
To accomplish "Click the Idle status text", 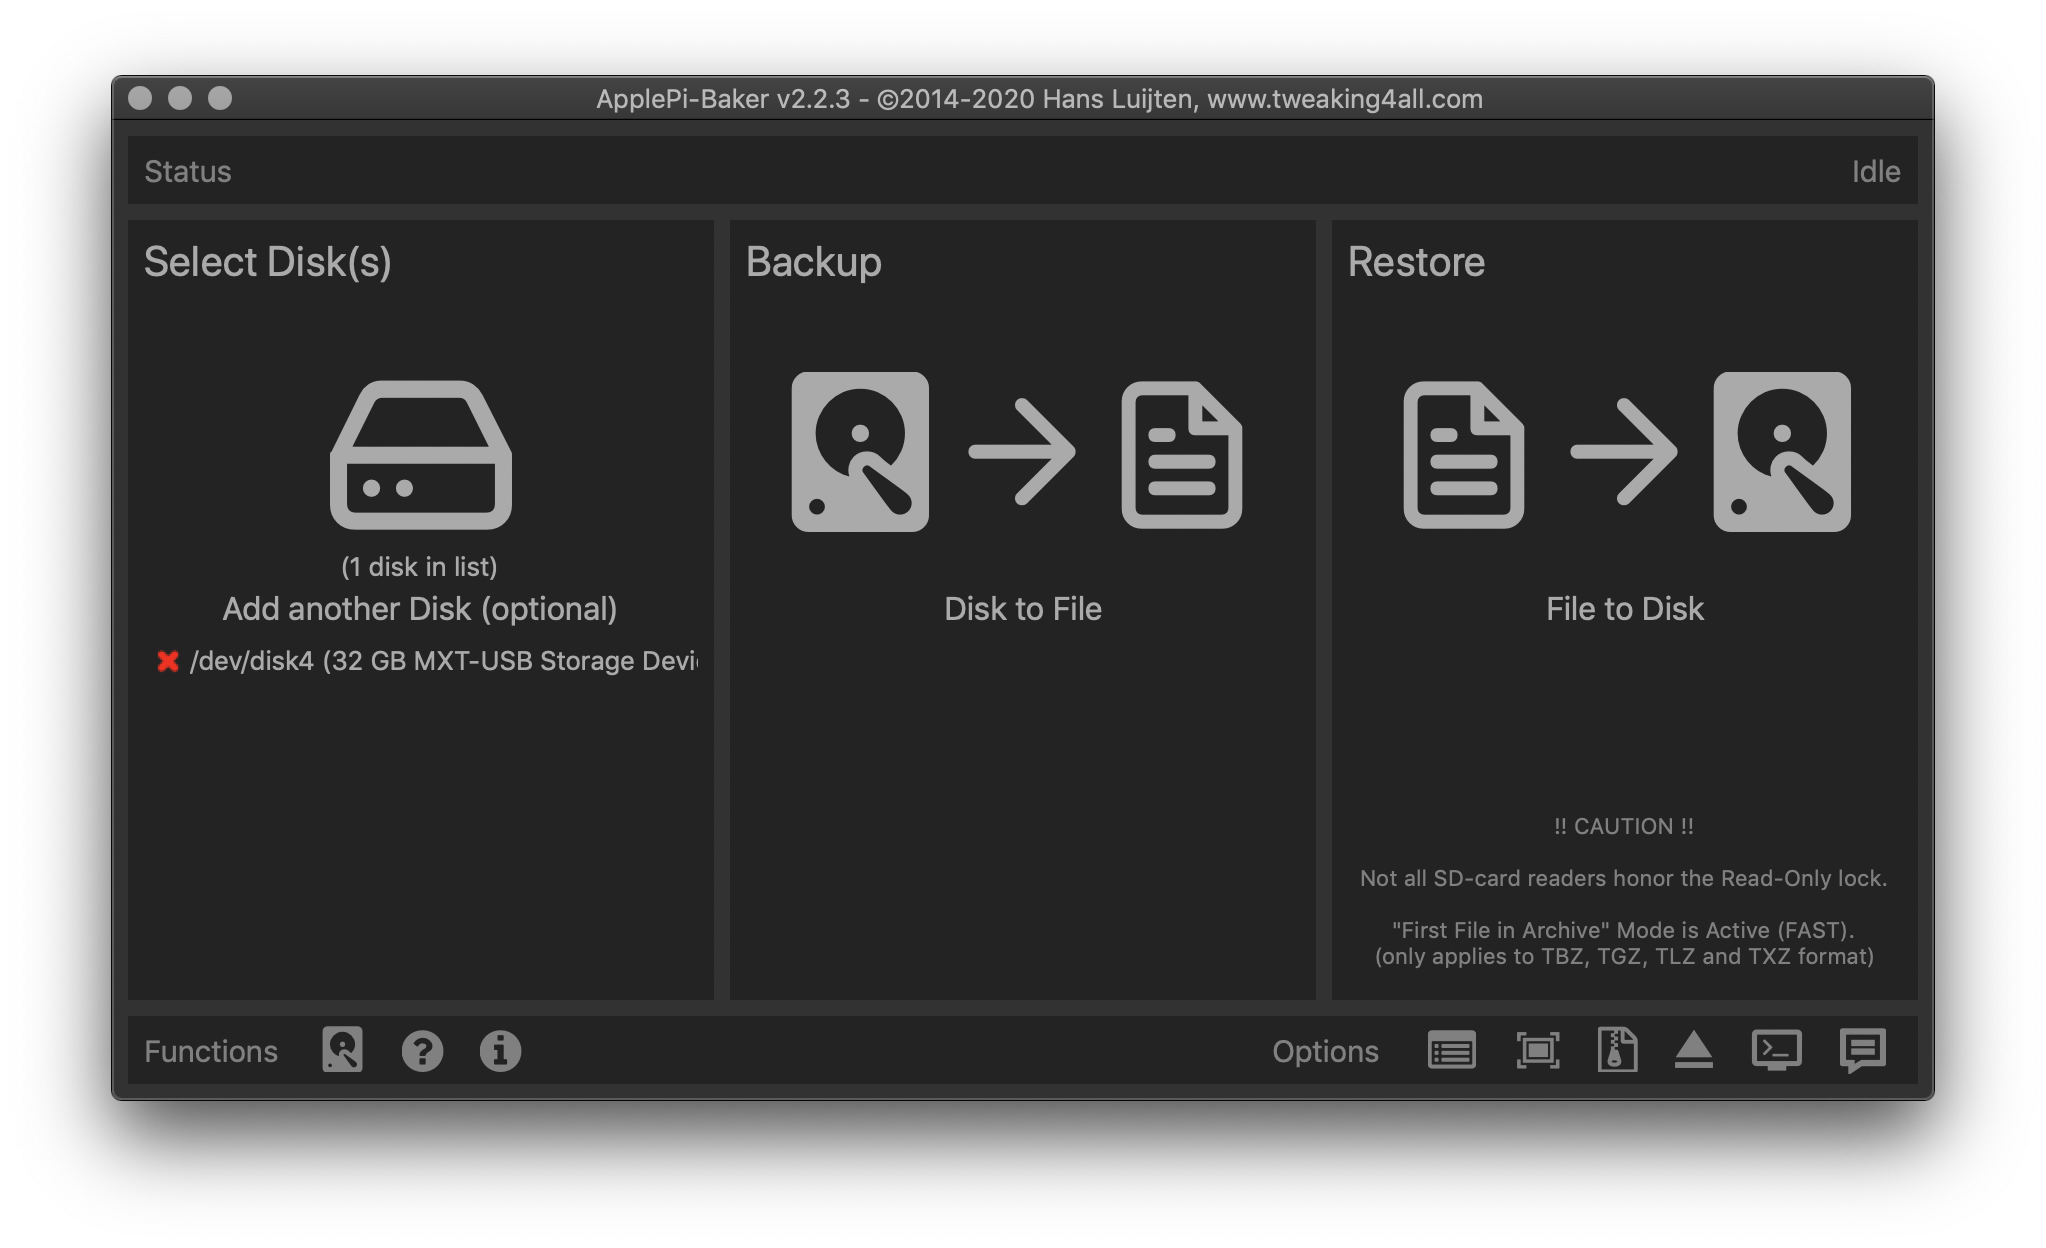I will pyautogui.click(x=1876, y=172).
